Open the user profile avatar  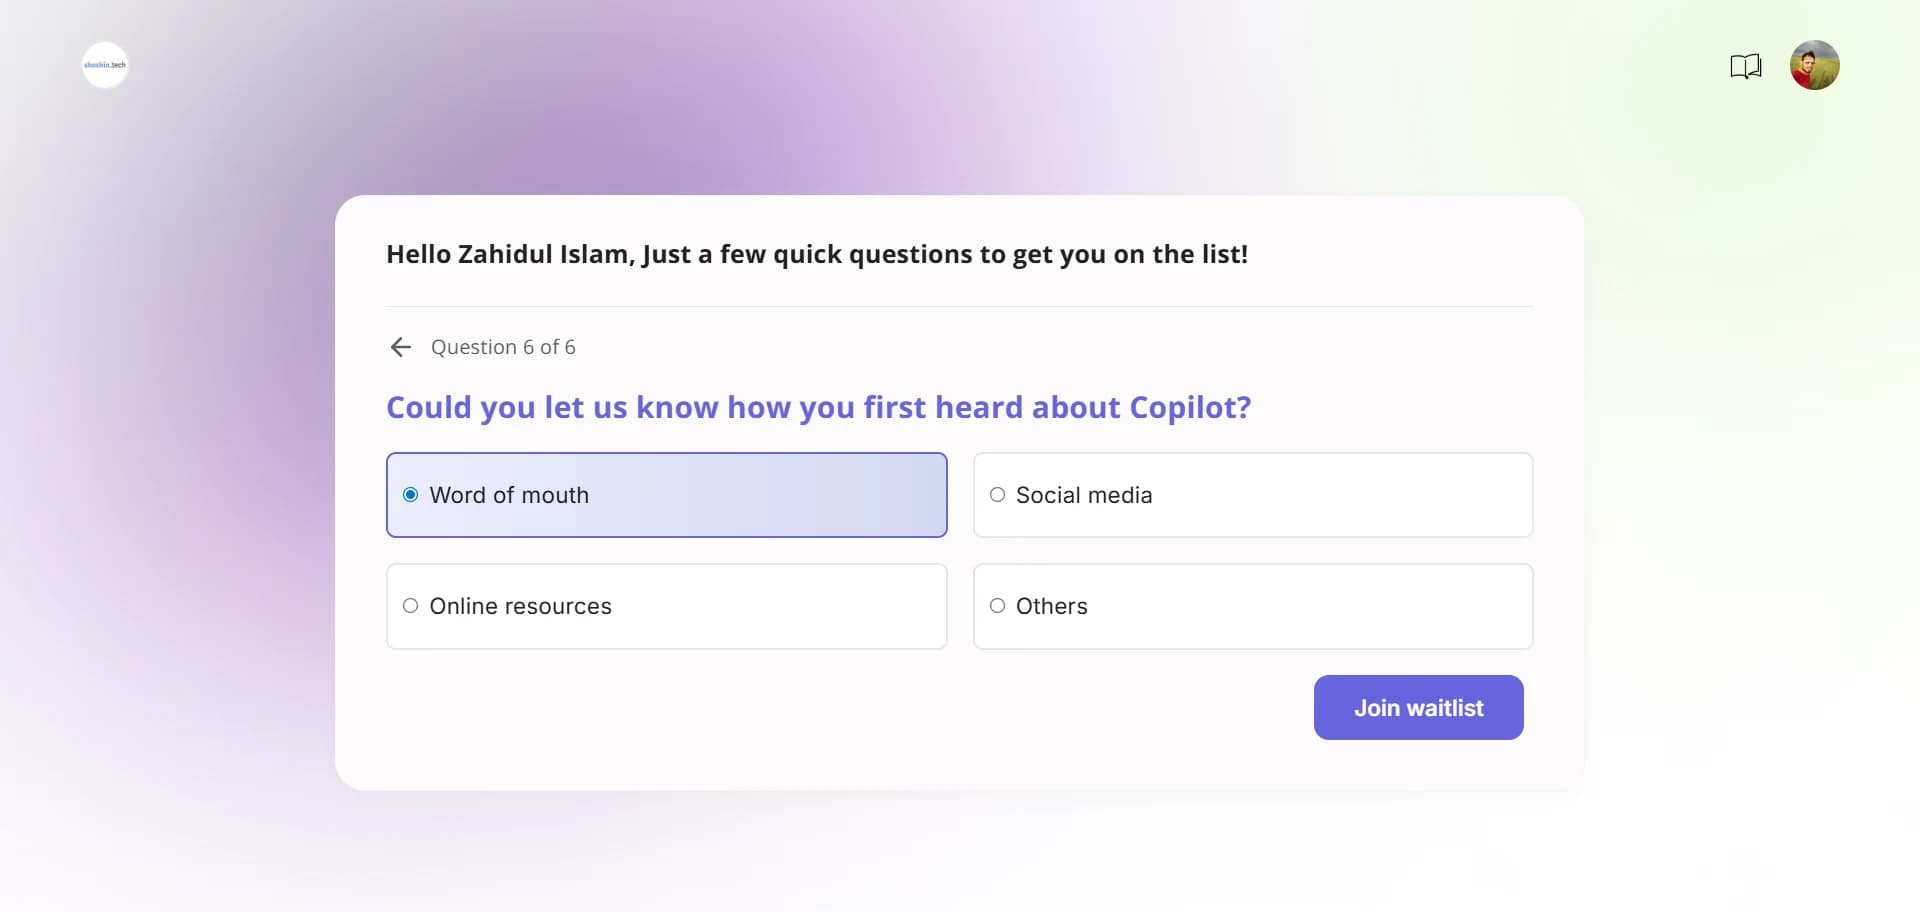[x=1815, y=65]
